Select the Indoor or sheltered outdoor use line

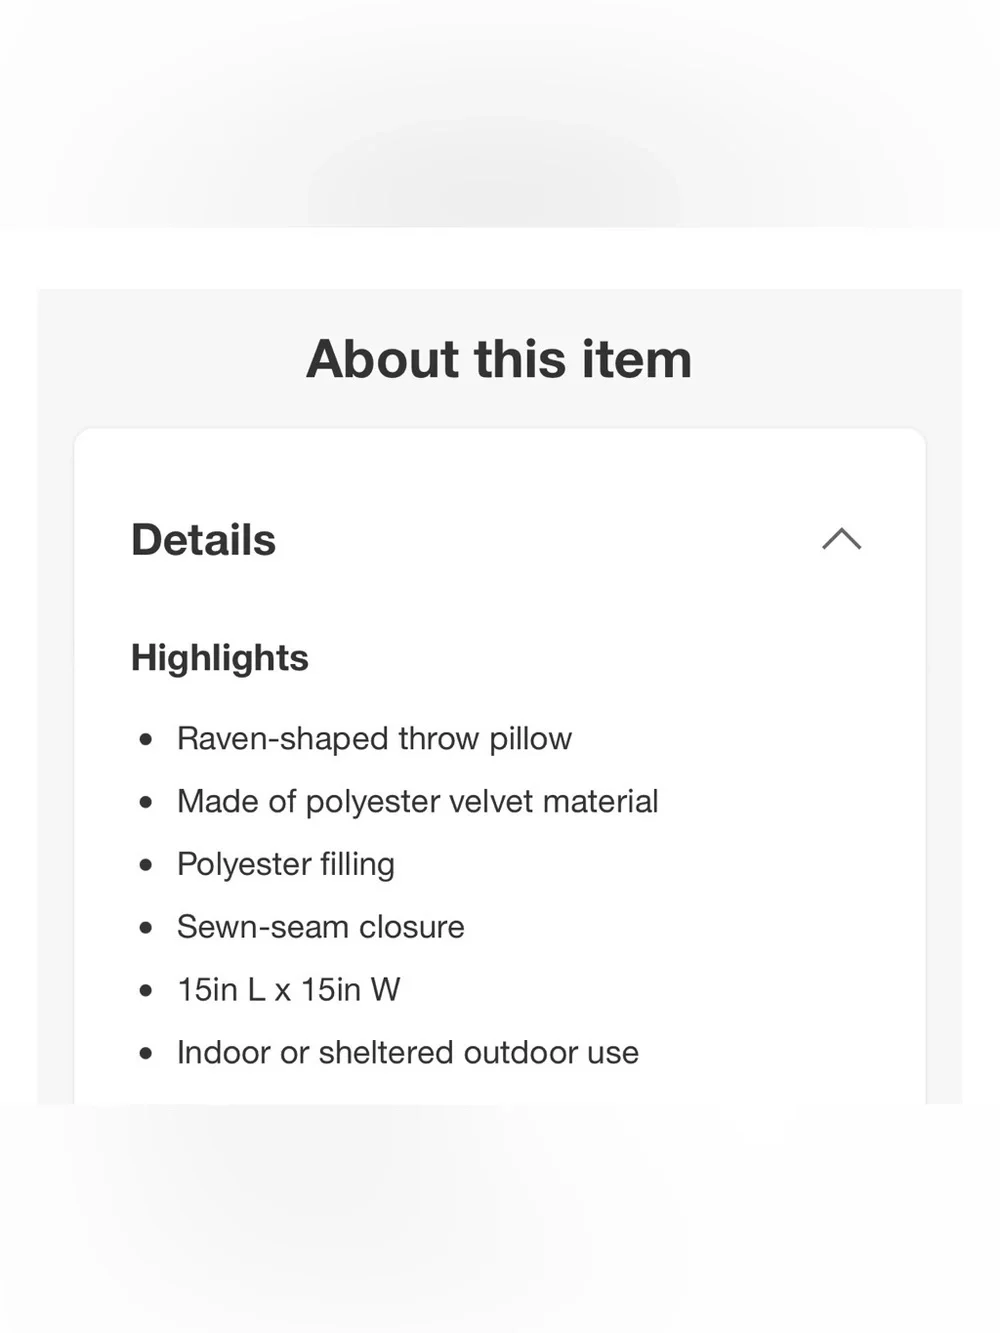408,1052
